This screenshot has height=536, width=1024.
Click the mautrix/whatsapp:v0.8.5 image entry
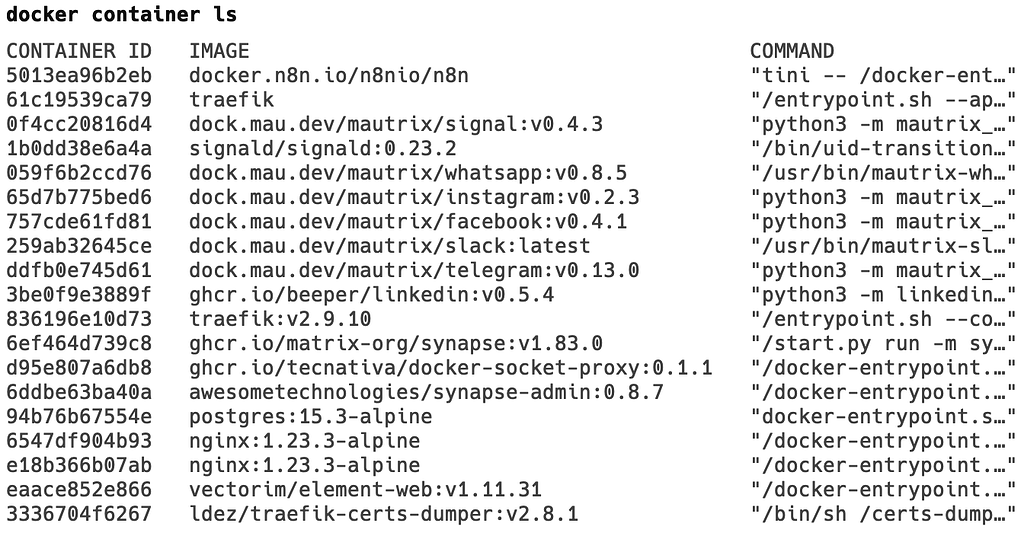point(408,173)
